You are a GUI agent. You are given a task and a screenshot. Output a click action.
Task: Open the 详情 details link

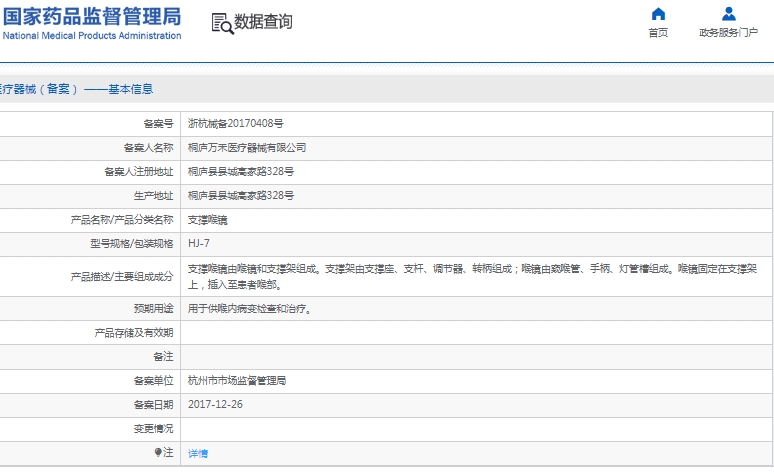pos(198,453)
